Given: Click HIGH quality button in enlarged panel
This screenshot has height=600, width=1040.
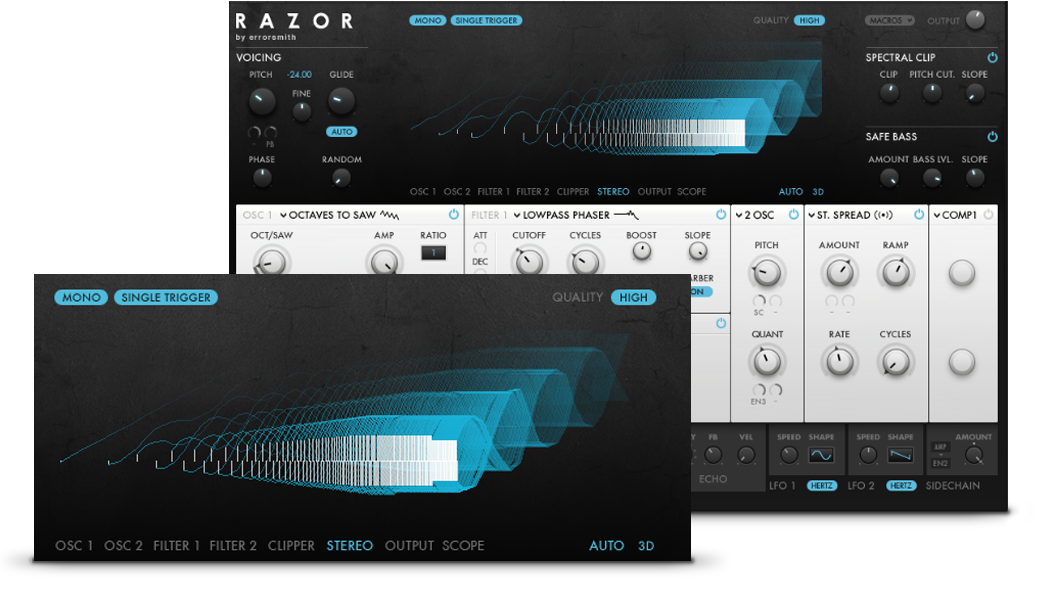Looking at the screenshot, I should click(633, 298).
